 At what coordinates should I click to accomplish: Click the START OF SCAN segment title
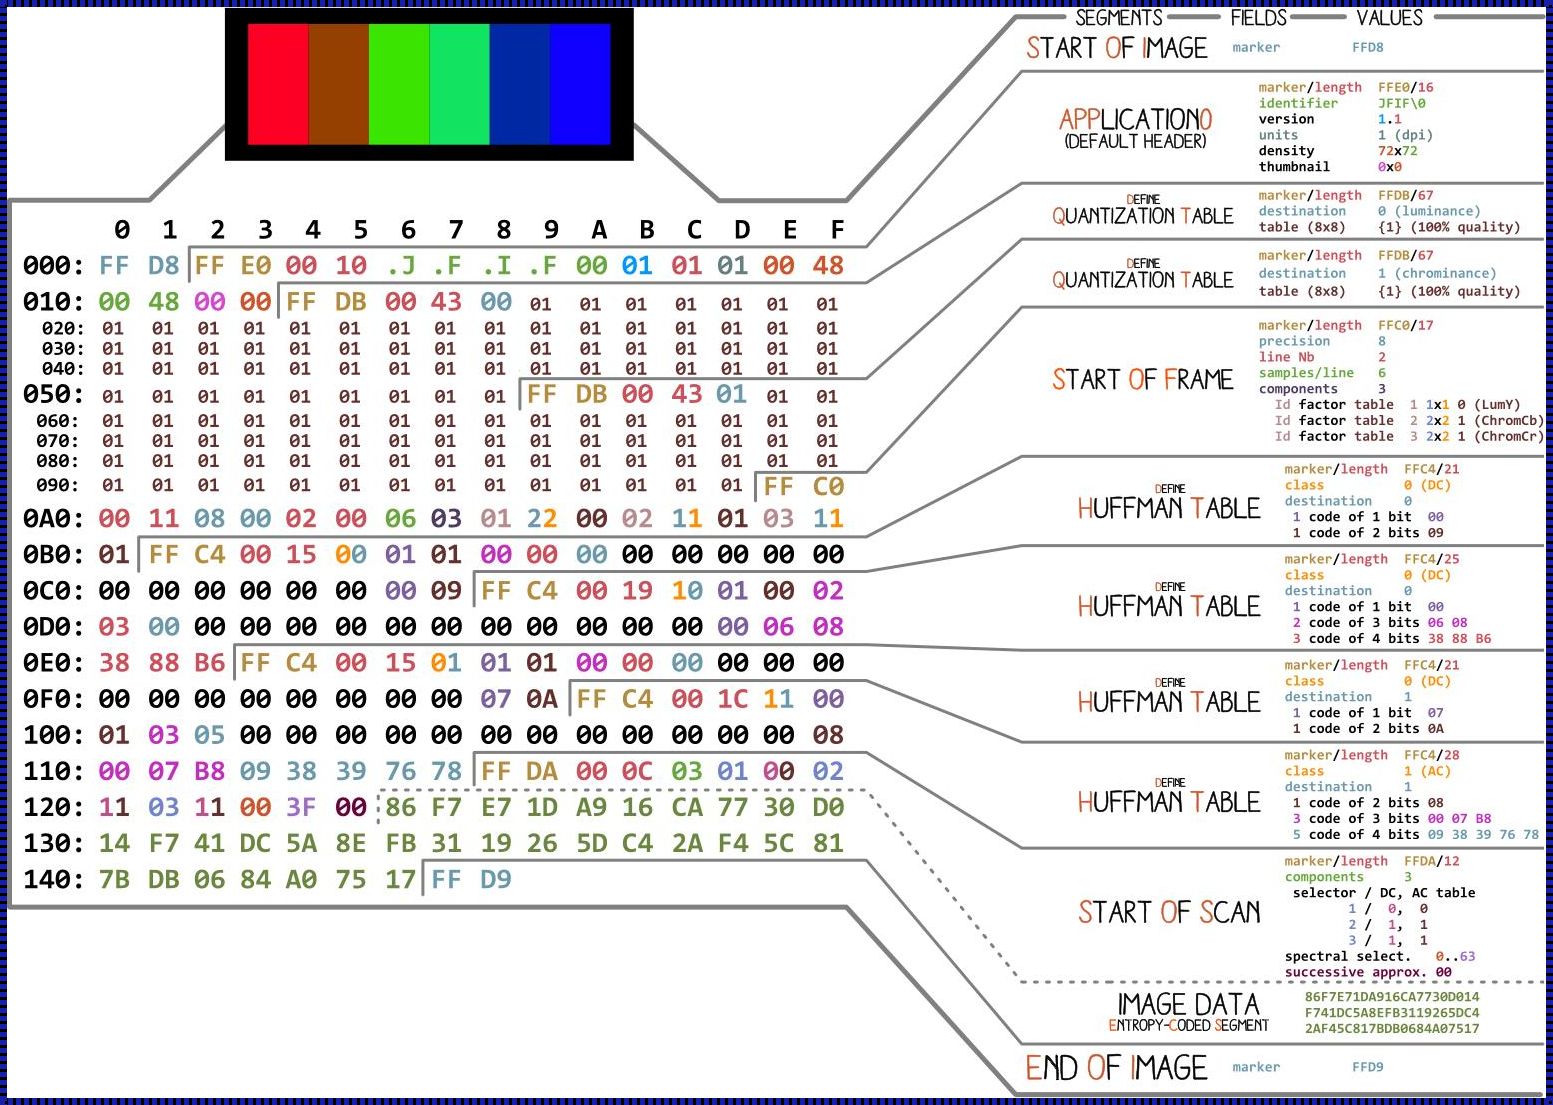point(1169,912)
